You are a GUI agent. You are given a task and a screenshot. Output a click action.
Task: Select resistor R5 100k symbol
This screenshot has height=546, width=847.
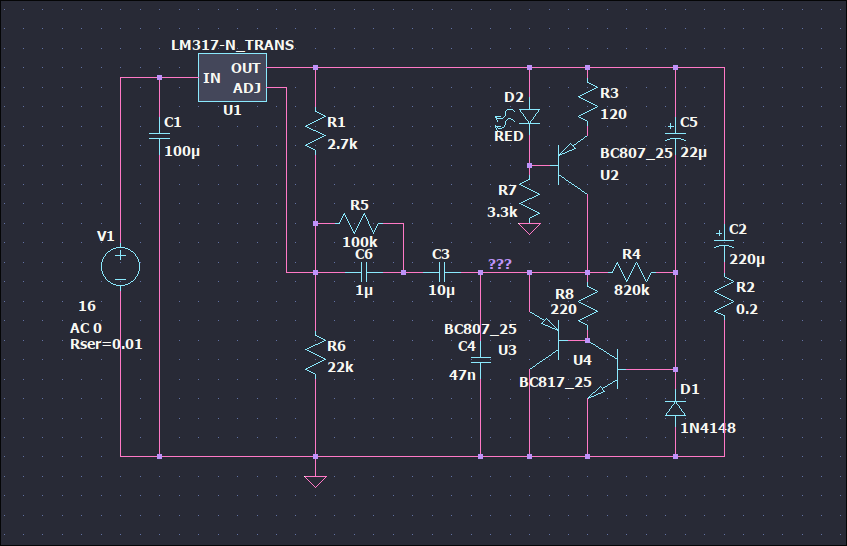359,223
